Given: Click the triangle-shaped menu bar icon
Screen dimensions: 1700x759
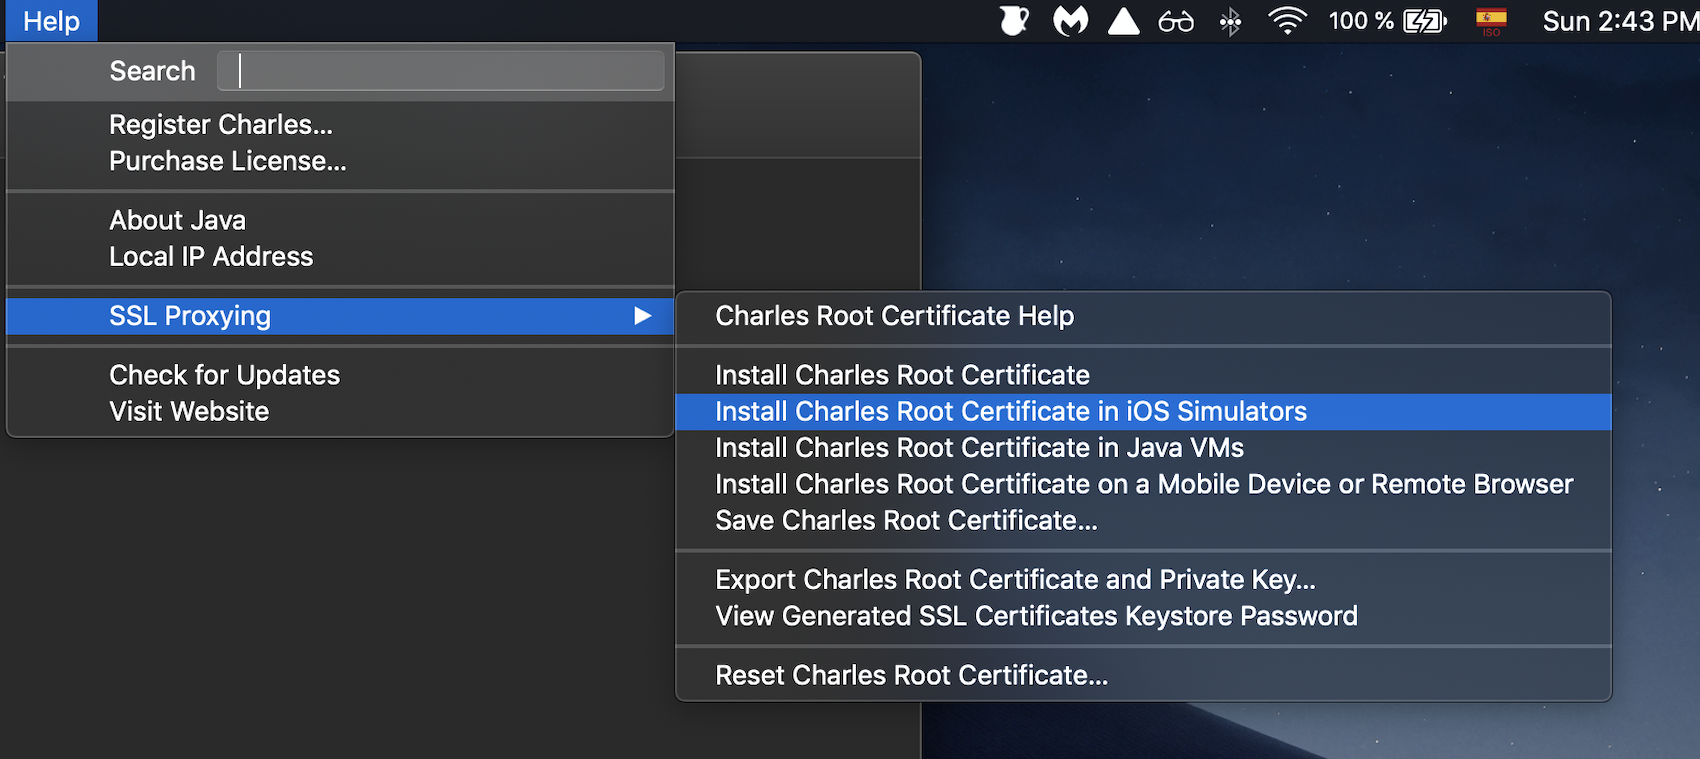Looking at the screenshot, I should point(1124,21).
